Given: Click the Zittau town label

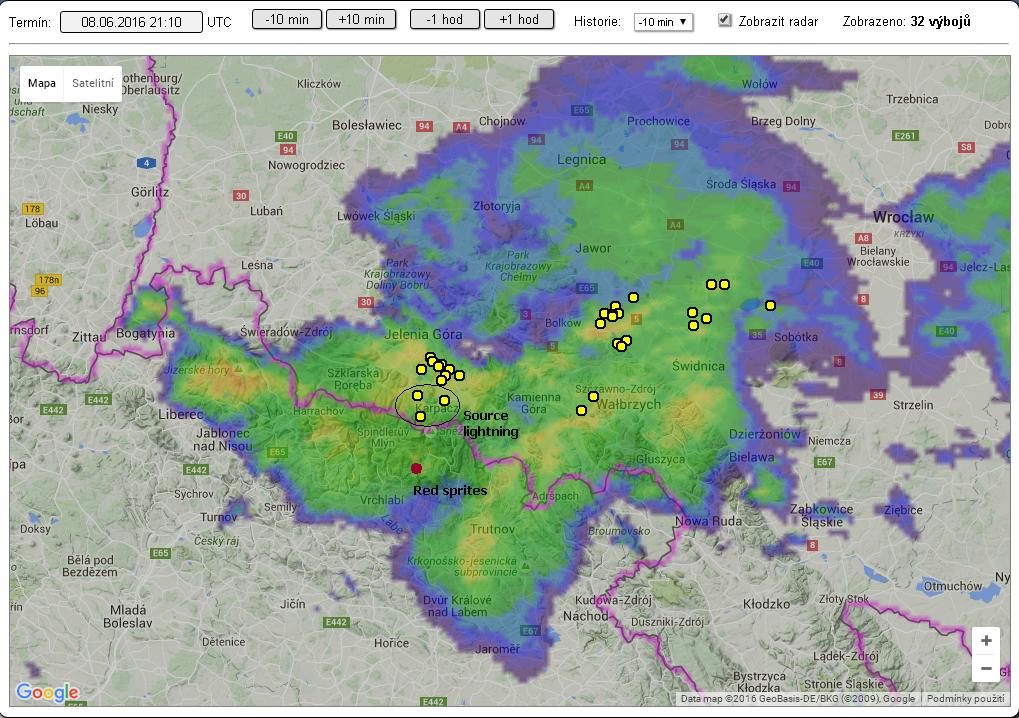Looking at the screenshot, I should coord(89,337).
